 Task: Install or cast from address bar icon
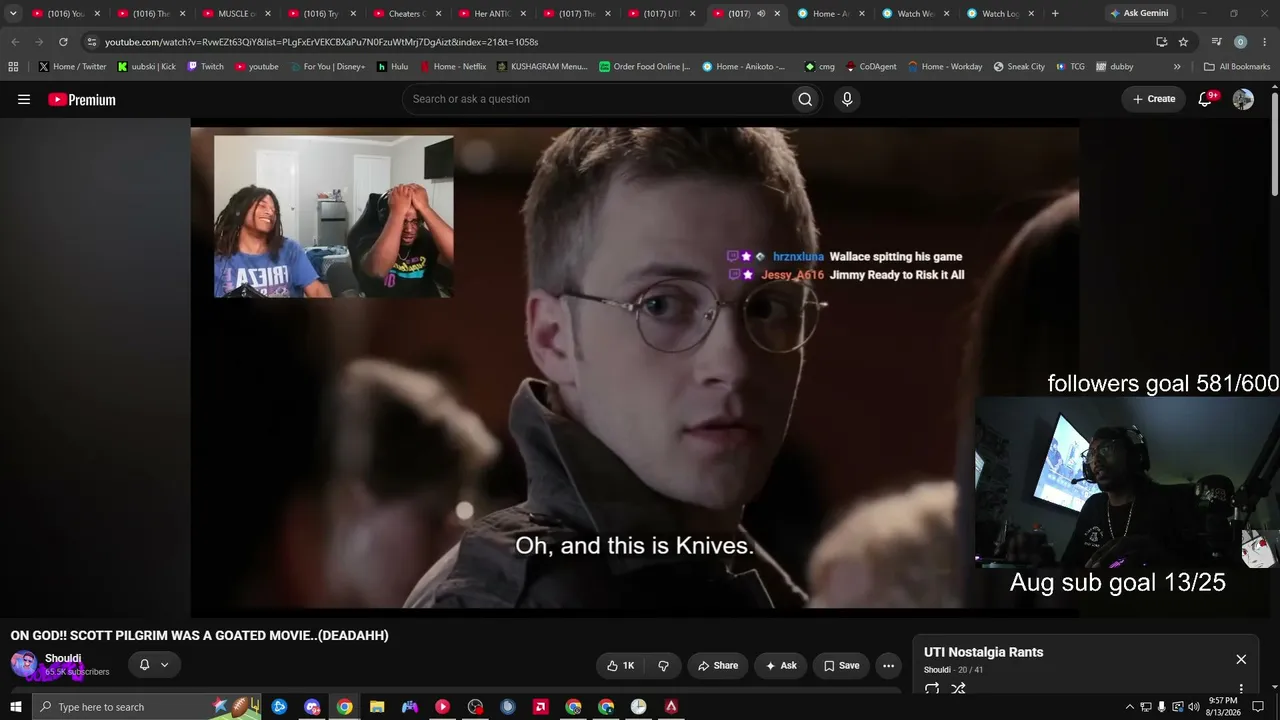tap(1161, 42)
